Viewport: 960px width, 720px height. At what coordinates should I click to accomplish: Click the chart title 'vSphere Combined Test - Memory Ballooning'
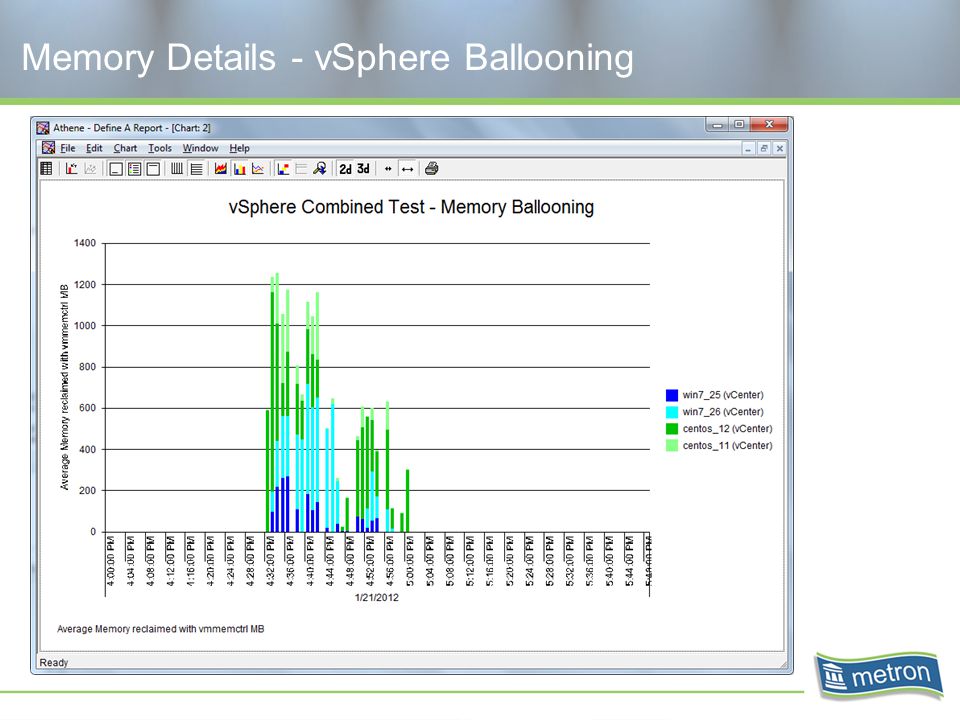point(411,207)
